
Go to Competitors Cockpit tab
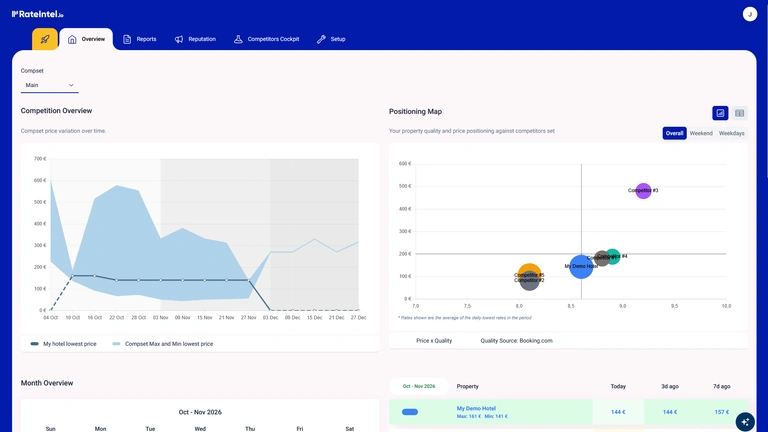[266, 39]
